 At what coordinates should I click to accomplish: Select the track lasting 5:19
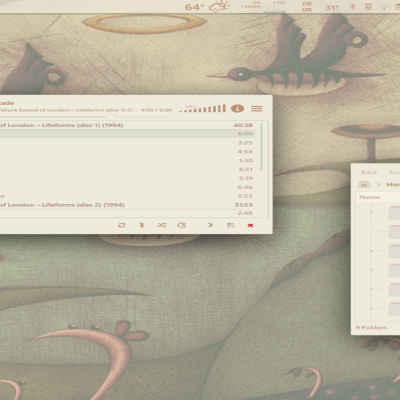(128, 178)
